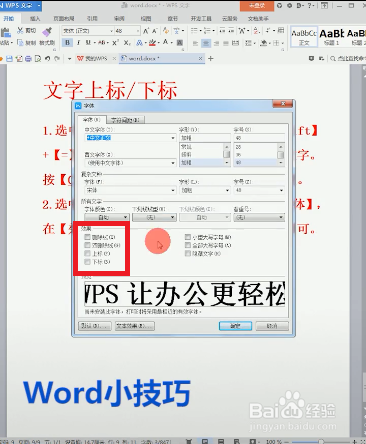Click the strikethrough AB icon
The width and height of the screenshot is (366, 444).
pos(101,43)
